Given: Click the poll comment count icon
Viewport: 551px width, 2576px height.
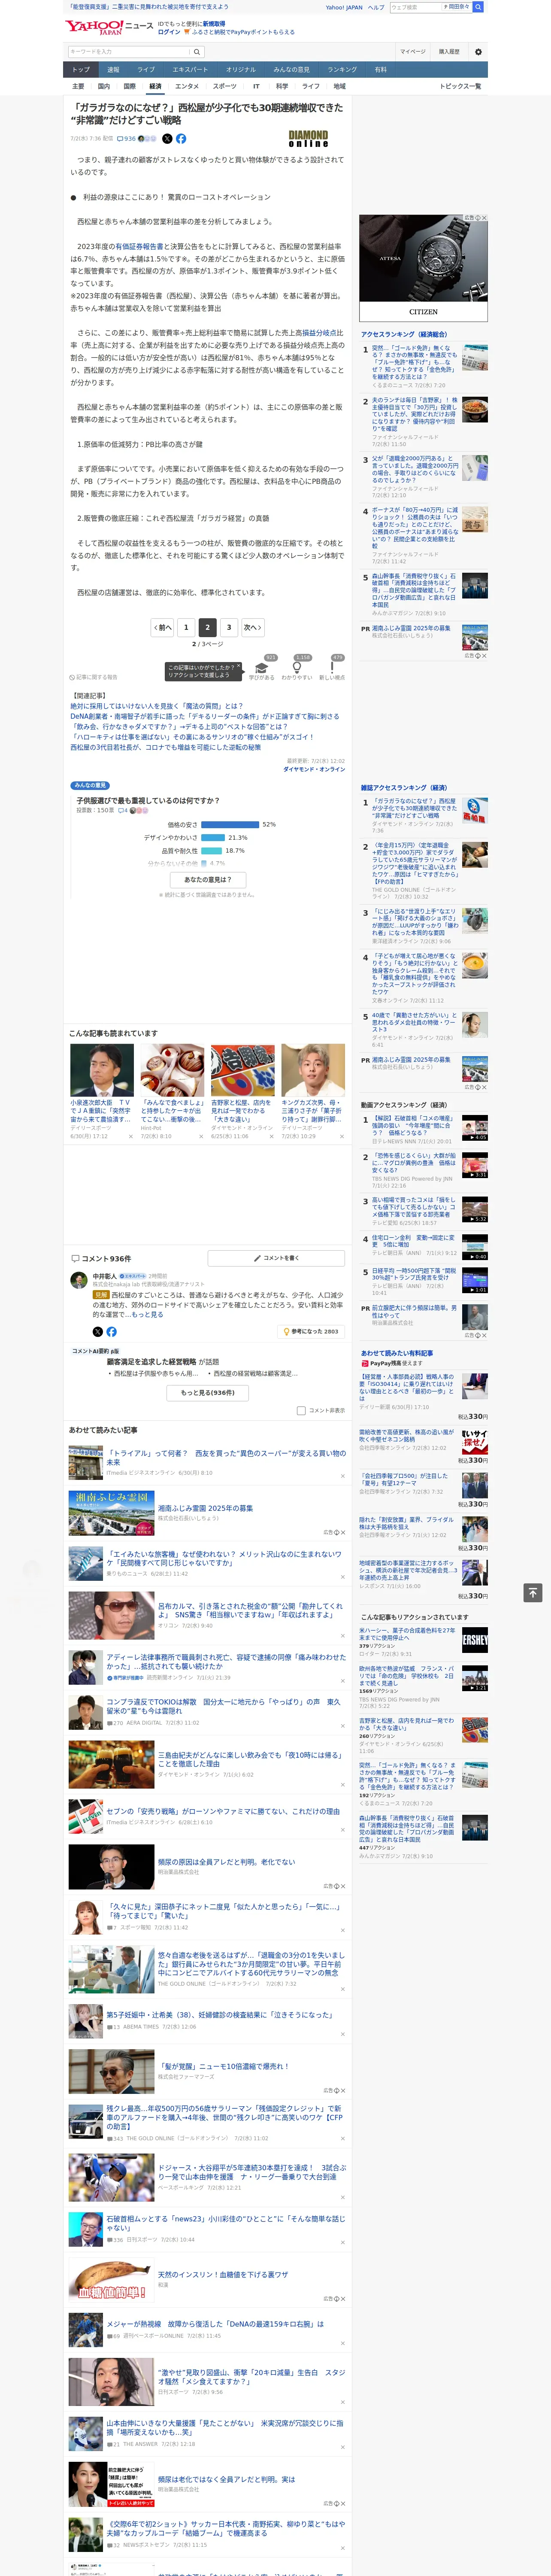Looking at the screenshot, I should click(123, 810).
